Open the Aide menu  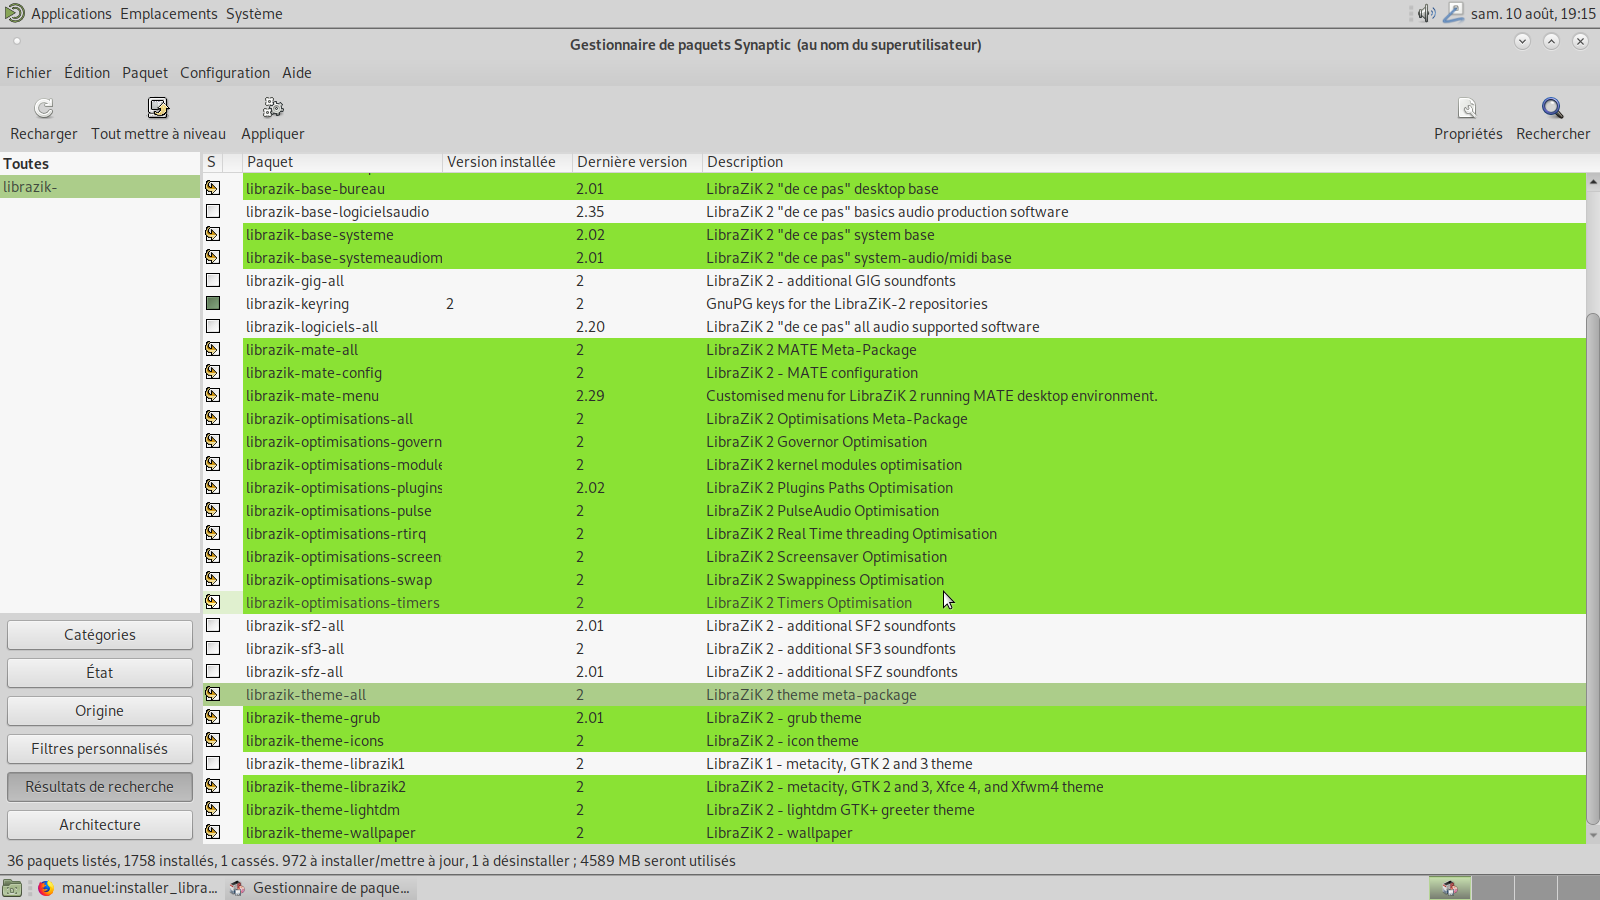pos(297,73)
